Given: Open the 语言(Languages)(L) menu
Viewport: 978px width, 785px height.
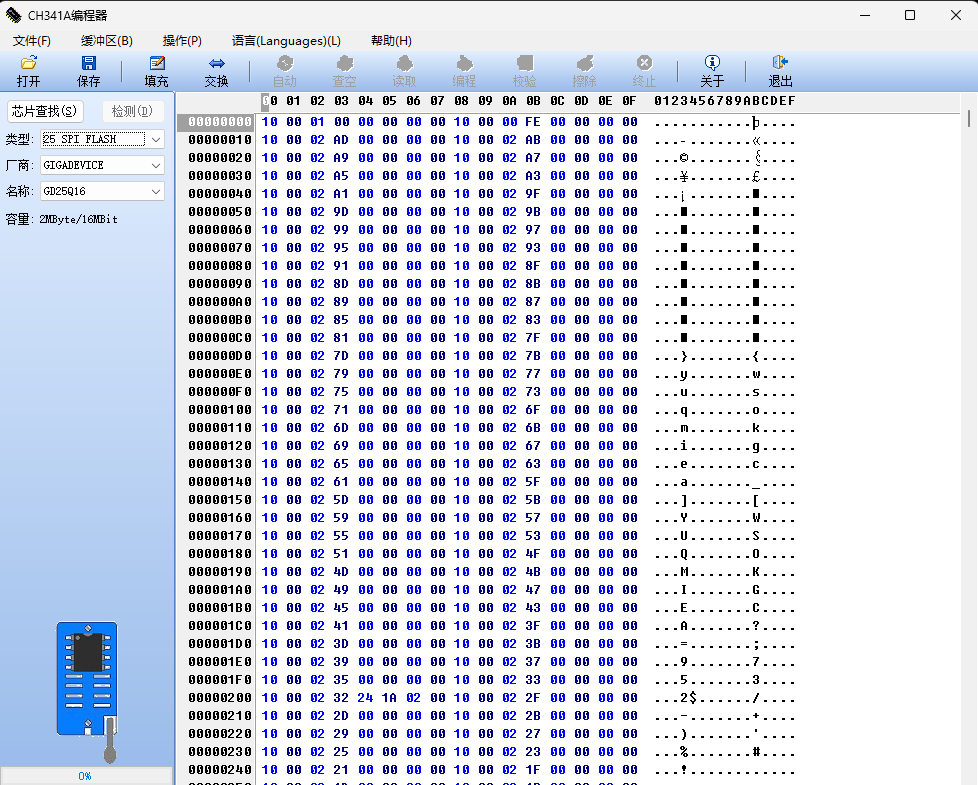Looking at the screenshot, I should point(286,41).
